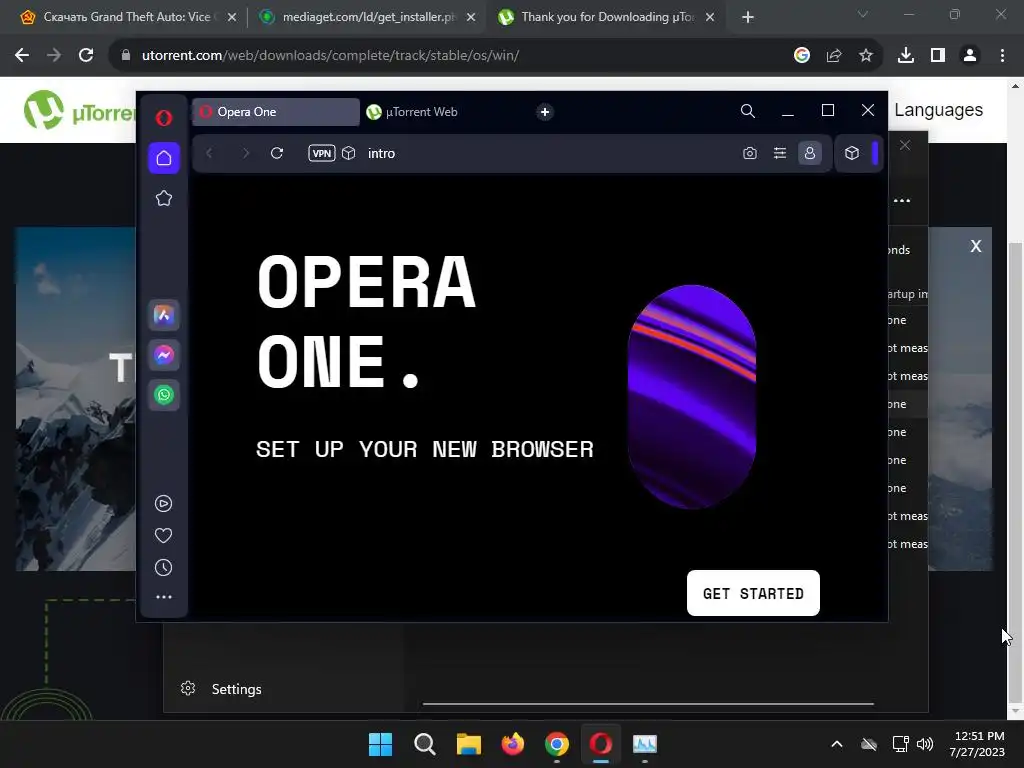Viewport: 1024px width, 768px height.
Task: Open a new Chrome tab
Action: click(x=748, y=17)
